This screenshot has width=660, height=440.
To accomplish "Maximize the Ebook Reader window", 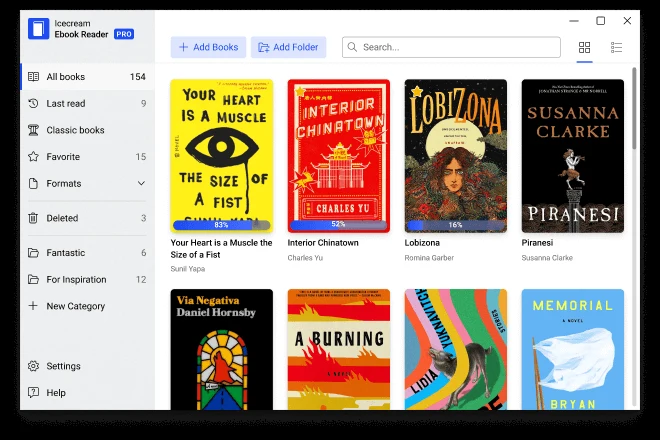I will point(601,21).
